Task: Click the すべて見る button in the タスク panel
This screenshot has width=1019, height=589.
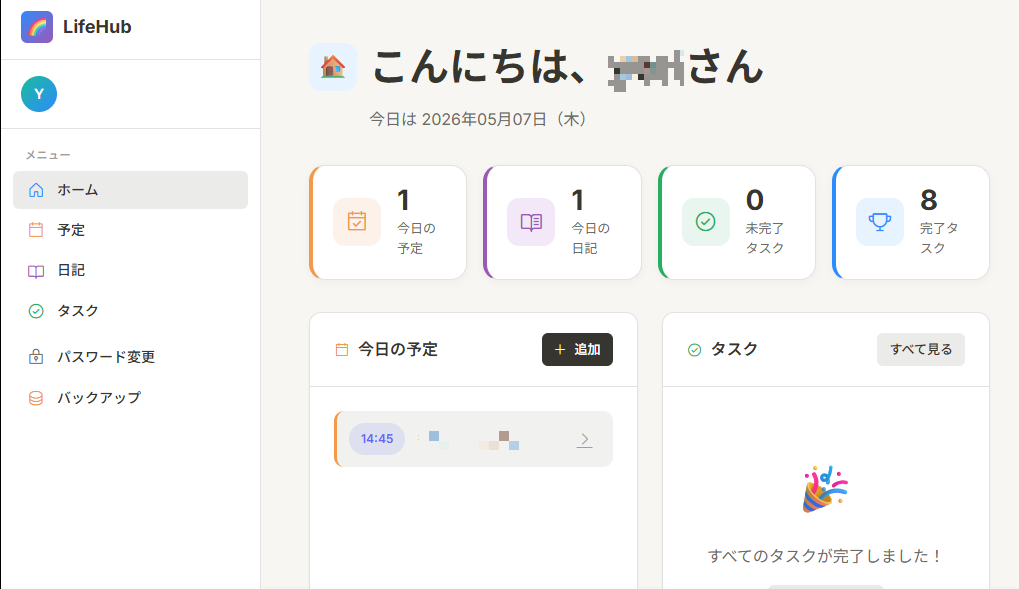Action: (x=921, y=350)
